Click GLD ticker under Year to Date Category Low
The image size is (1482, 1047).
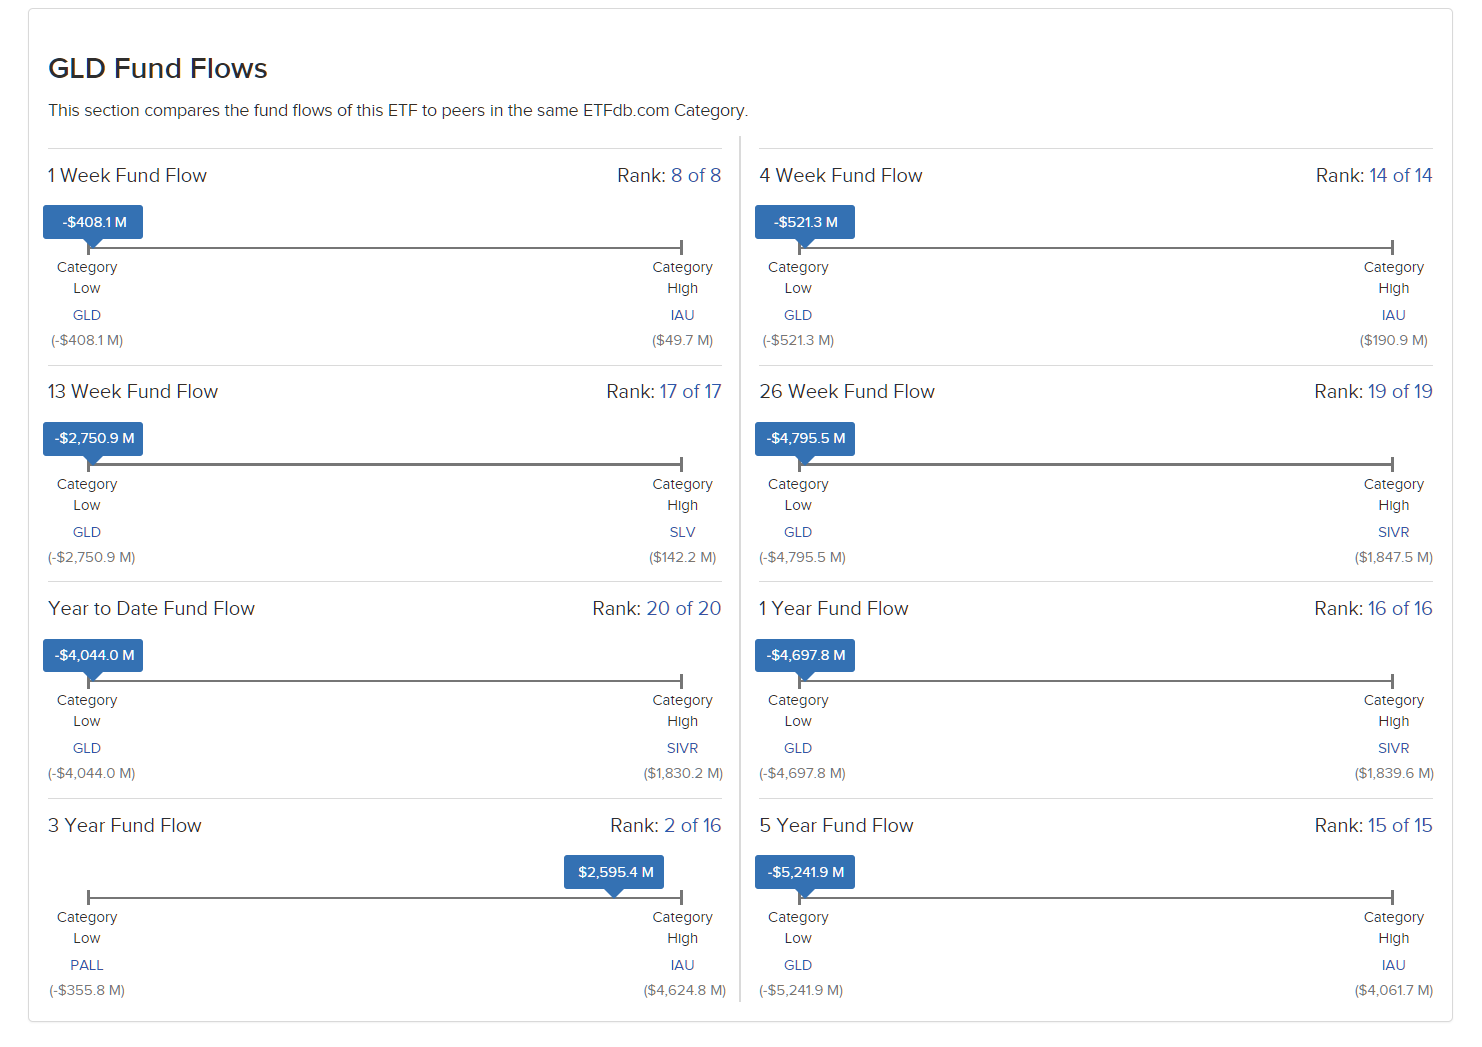coord(87,748)
